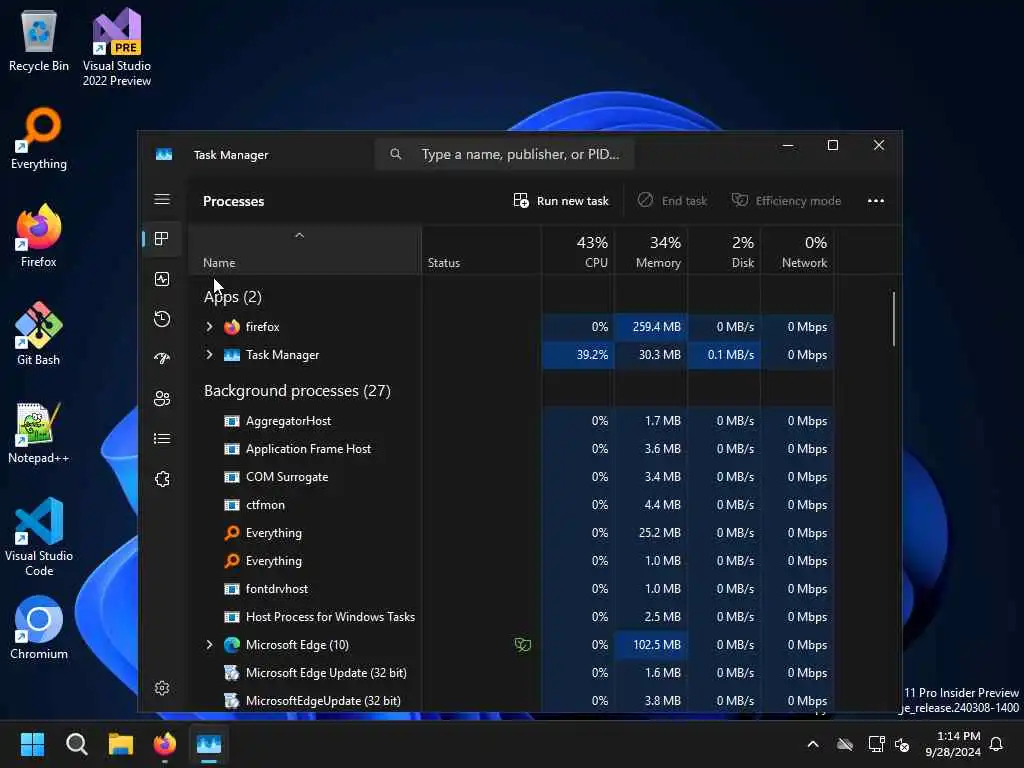Image resolution: width=1024 pixels, height=768 pixels.
Task: Open the App history page icon
Action: click(162, 319)
